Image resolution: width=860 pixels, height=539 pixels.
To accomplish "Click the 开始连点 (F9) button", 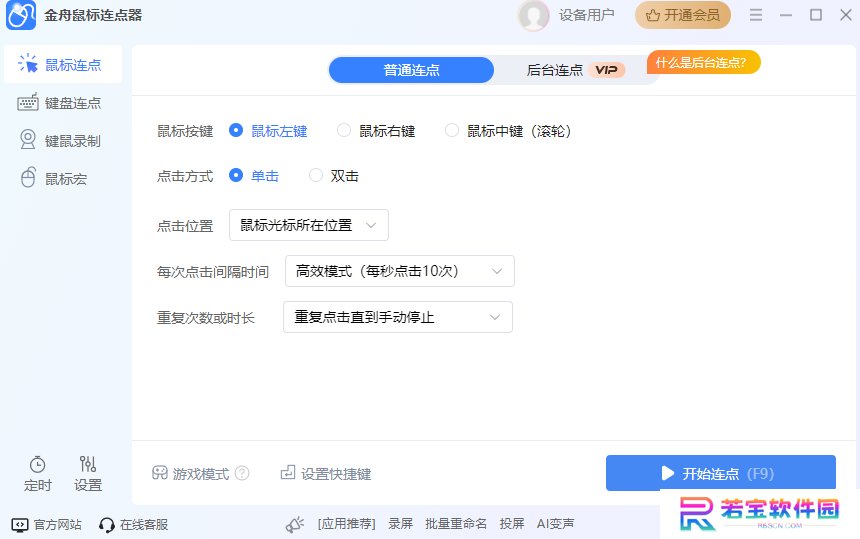I will click(721, 473).
